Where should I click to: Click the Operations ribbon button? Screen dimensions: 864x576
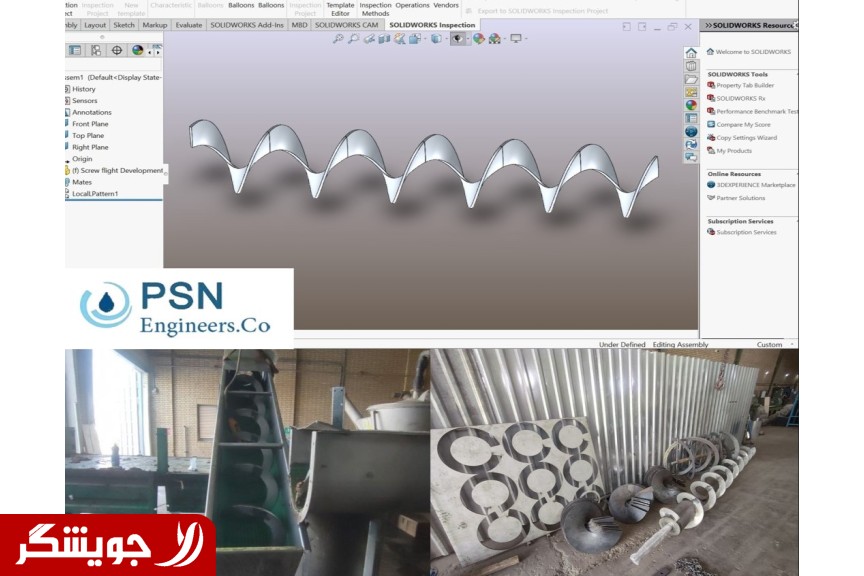click(412, 6)
